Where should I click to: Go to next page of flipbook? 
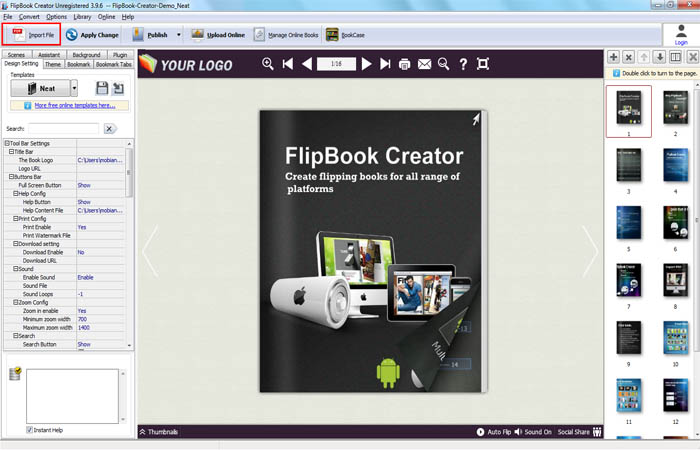(x=366, y=64)
